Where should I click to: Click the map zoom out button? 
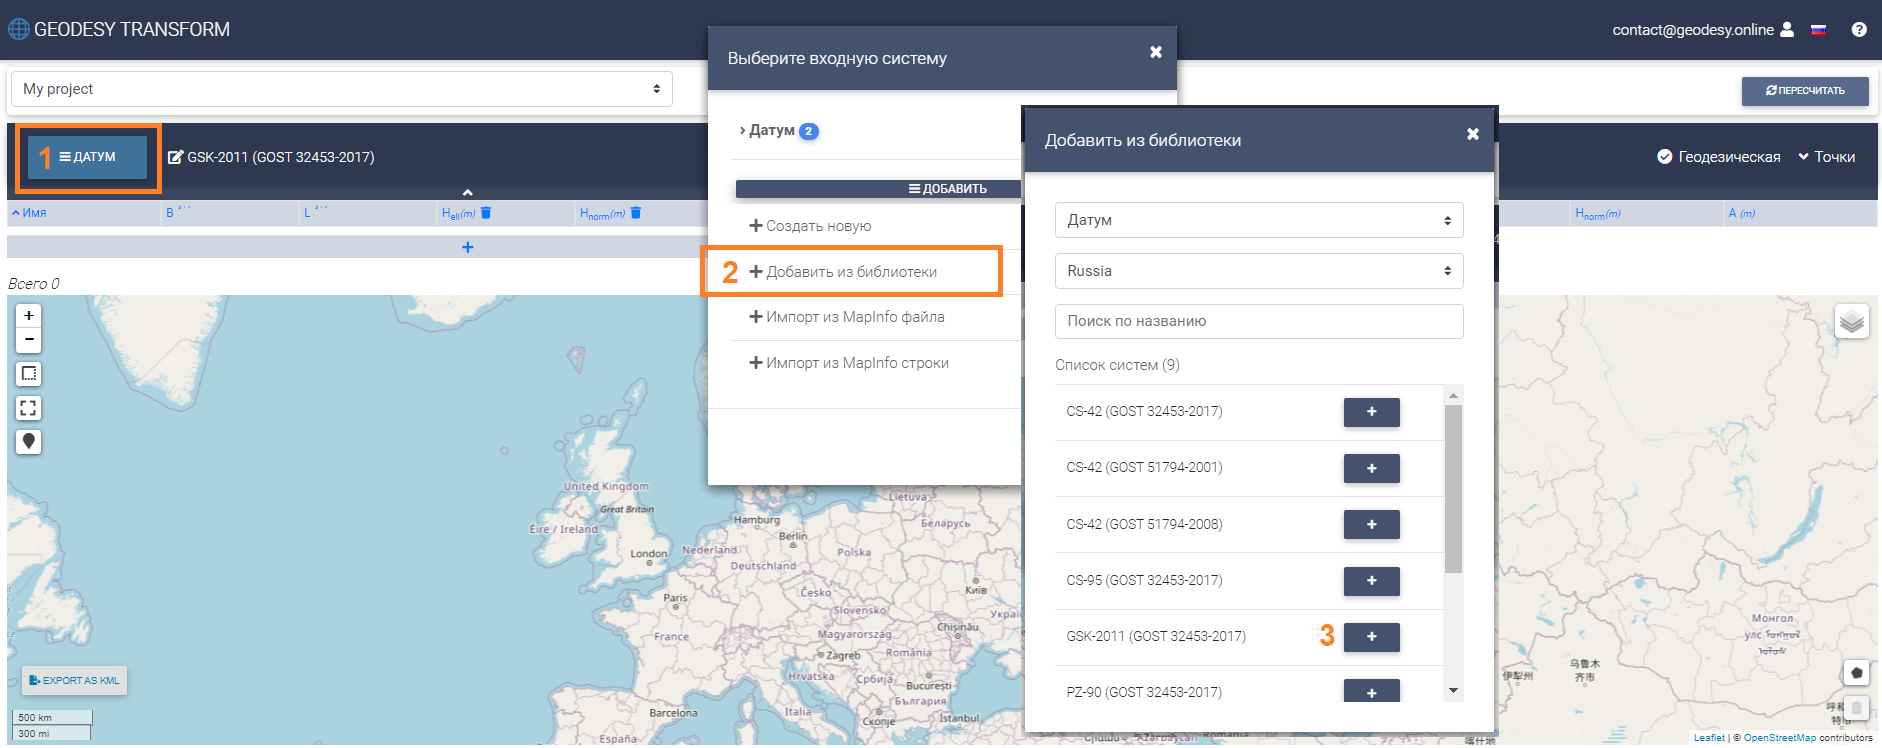pyautogui.click(x=29, y=340)
